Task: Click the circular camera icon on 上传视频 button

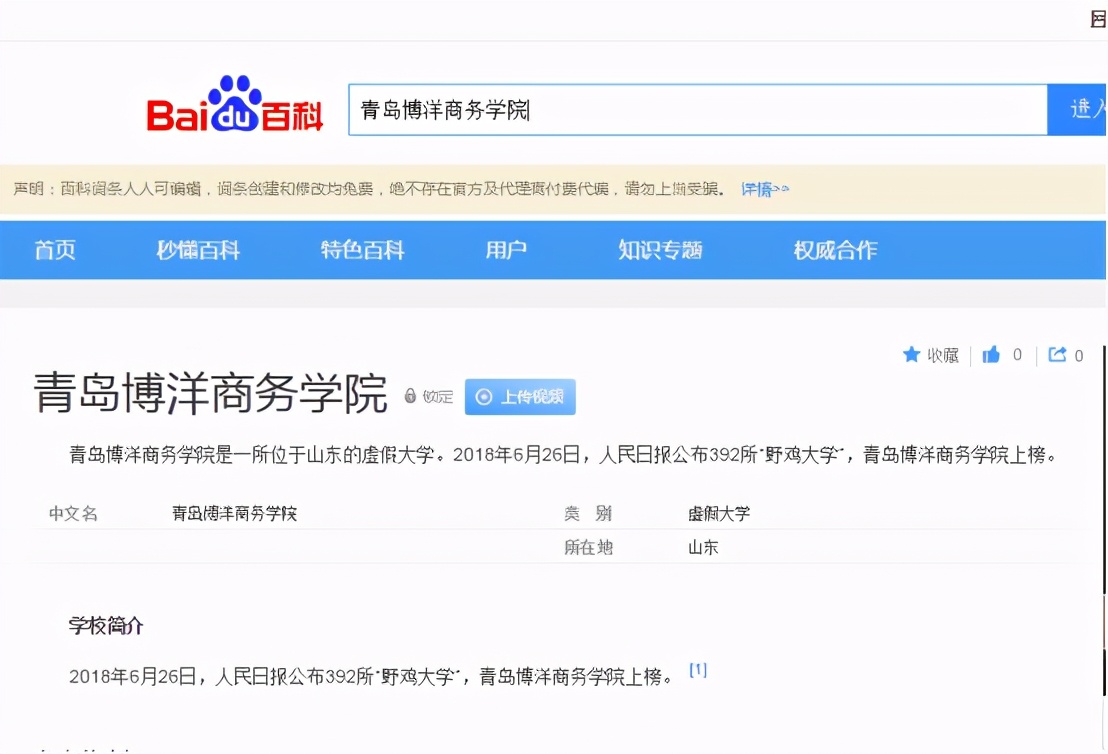Action: click(x=483, y=397)
